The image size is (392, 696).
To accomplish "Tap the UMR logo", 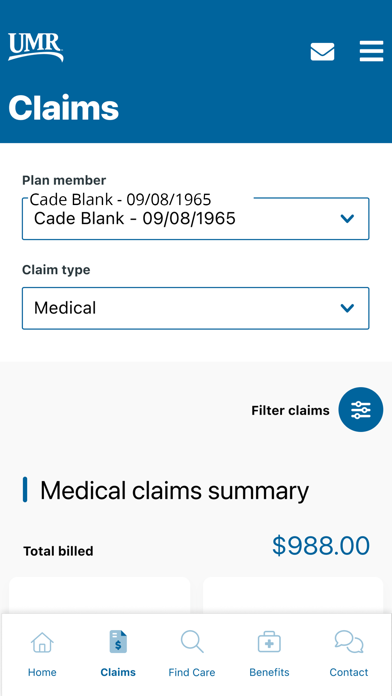I will click(36, 47).
